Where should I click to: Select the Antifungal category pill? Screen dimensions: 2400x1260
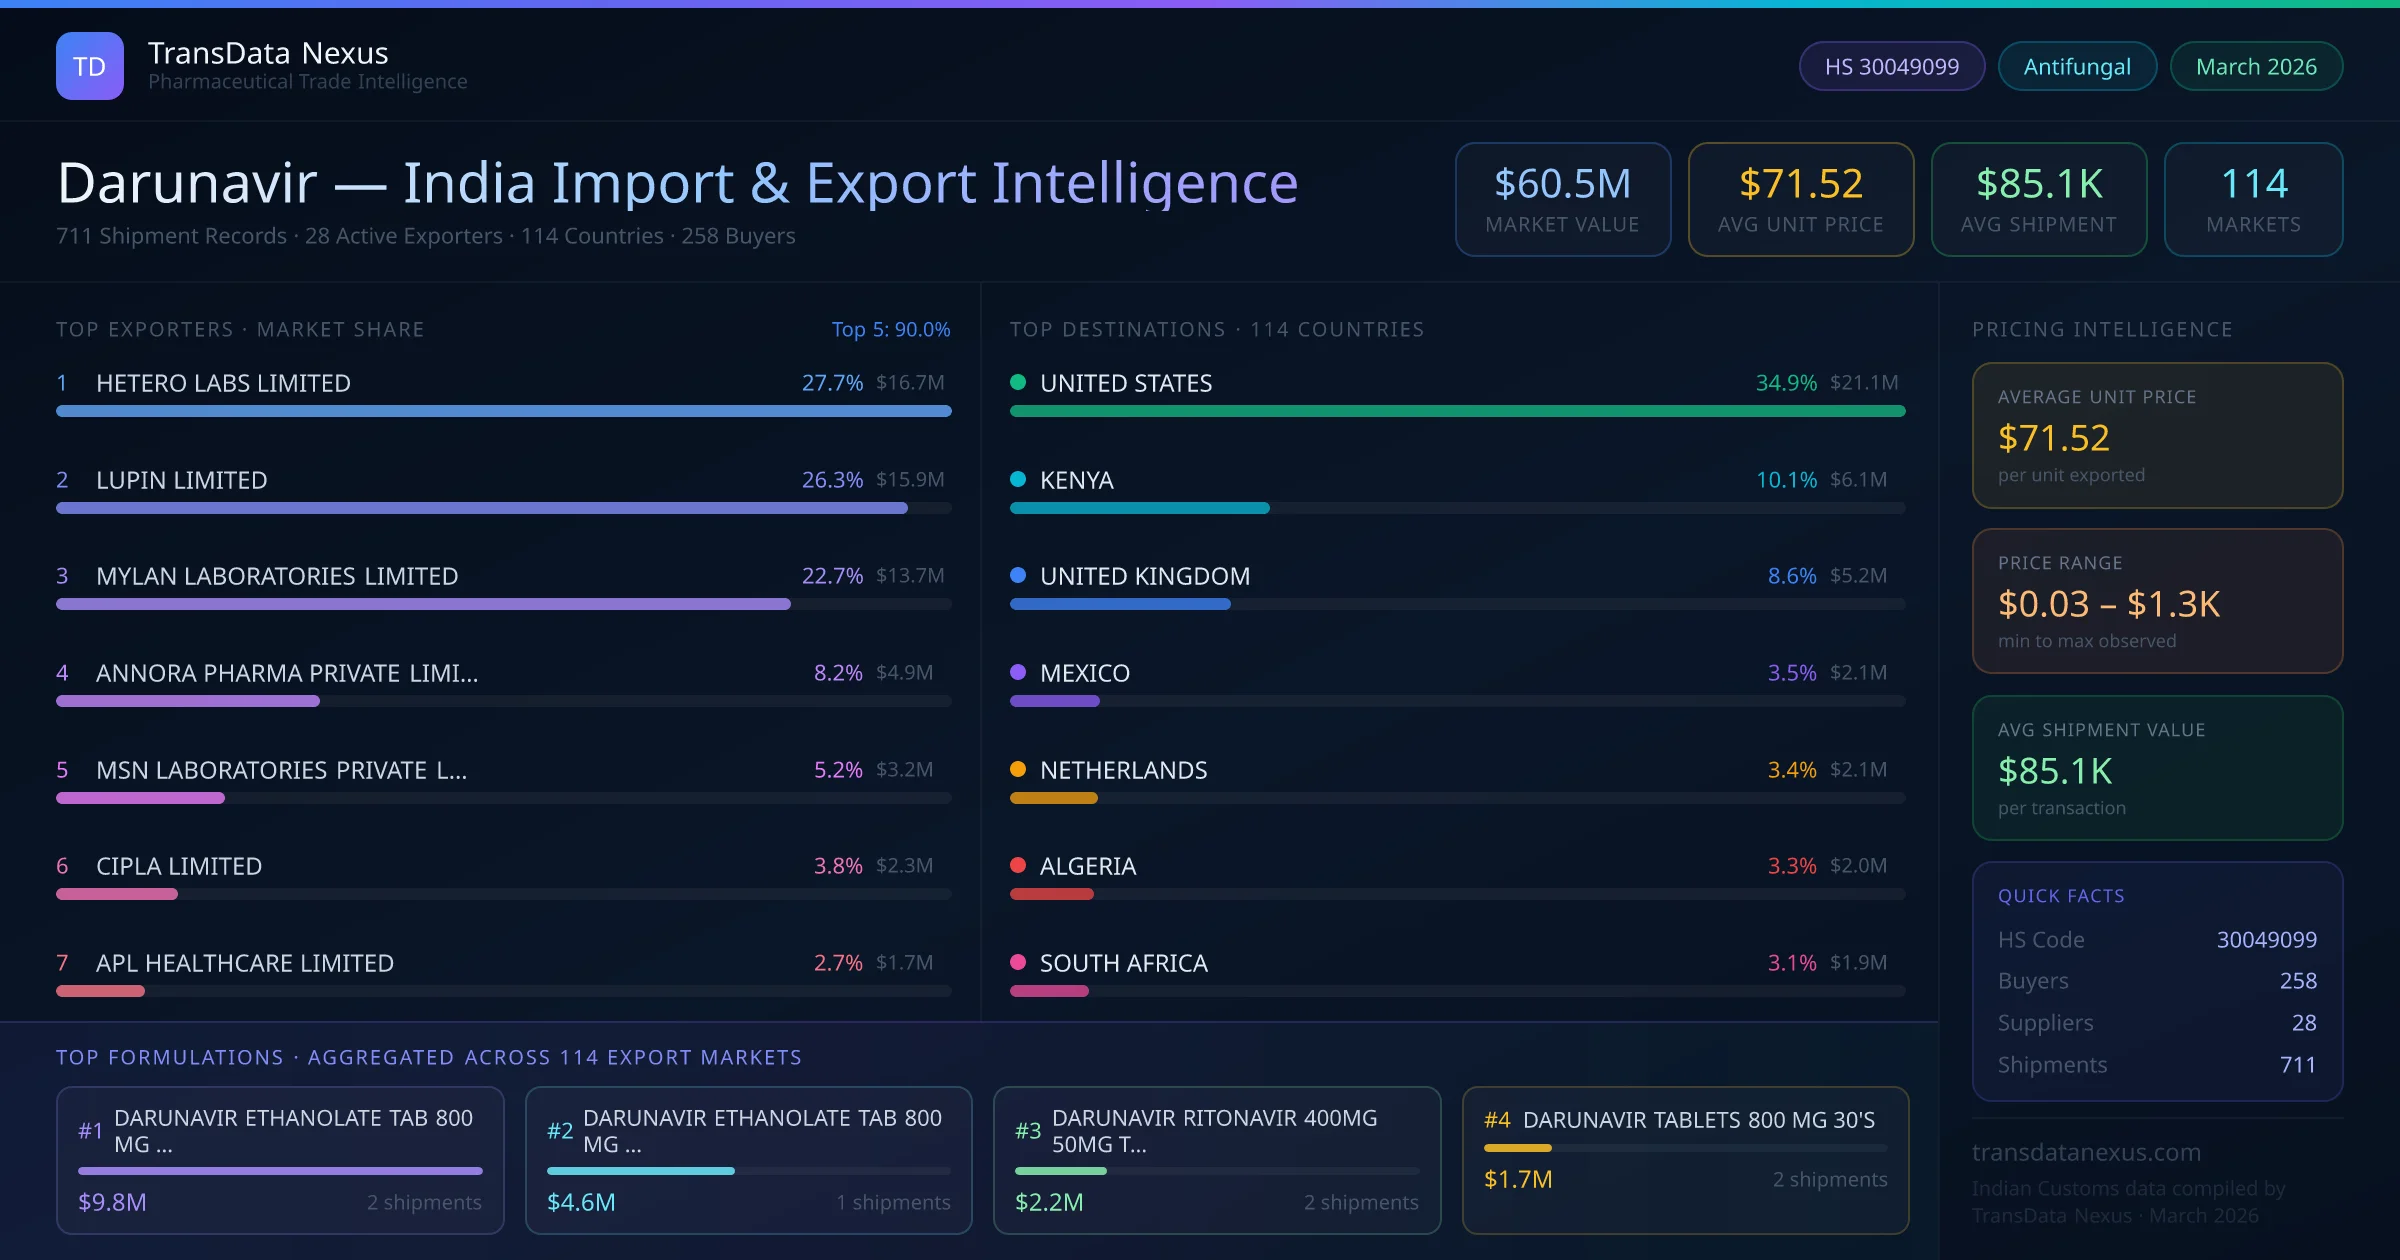coord(2076,66)
